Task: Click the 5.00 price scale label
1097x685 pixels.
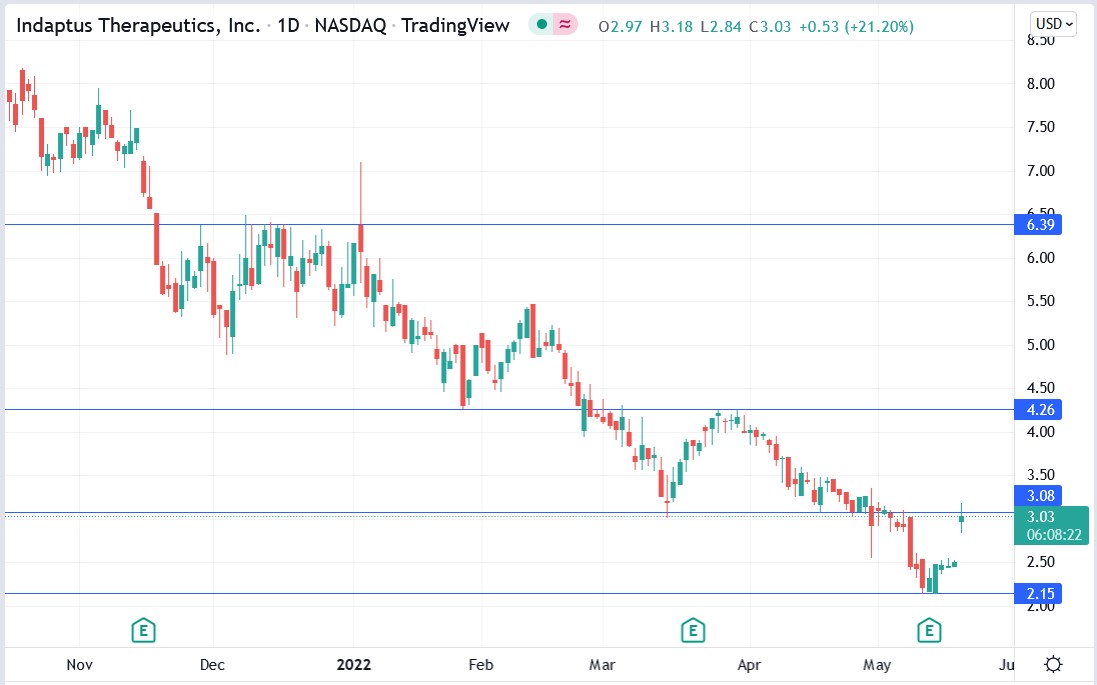Action: (1040, 344)
